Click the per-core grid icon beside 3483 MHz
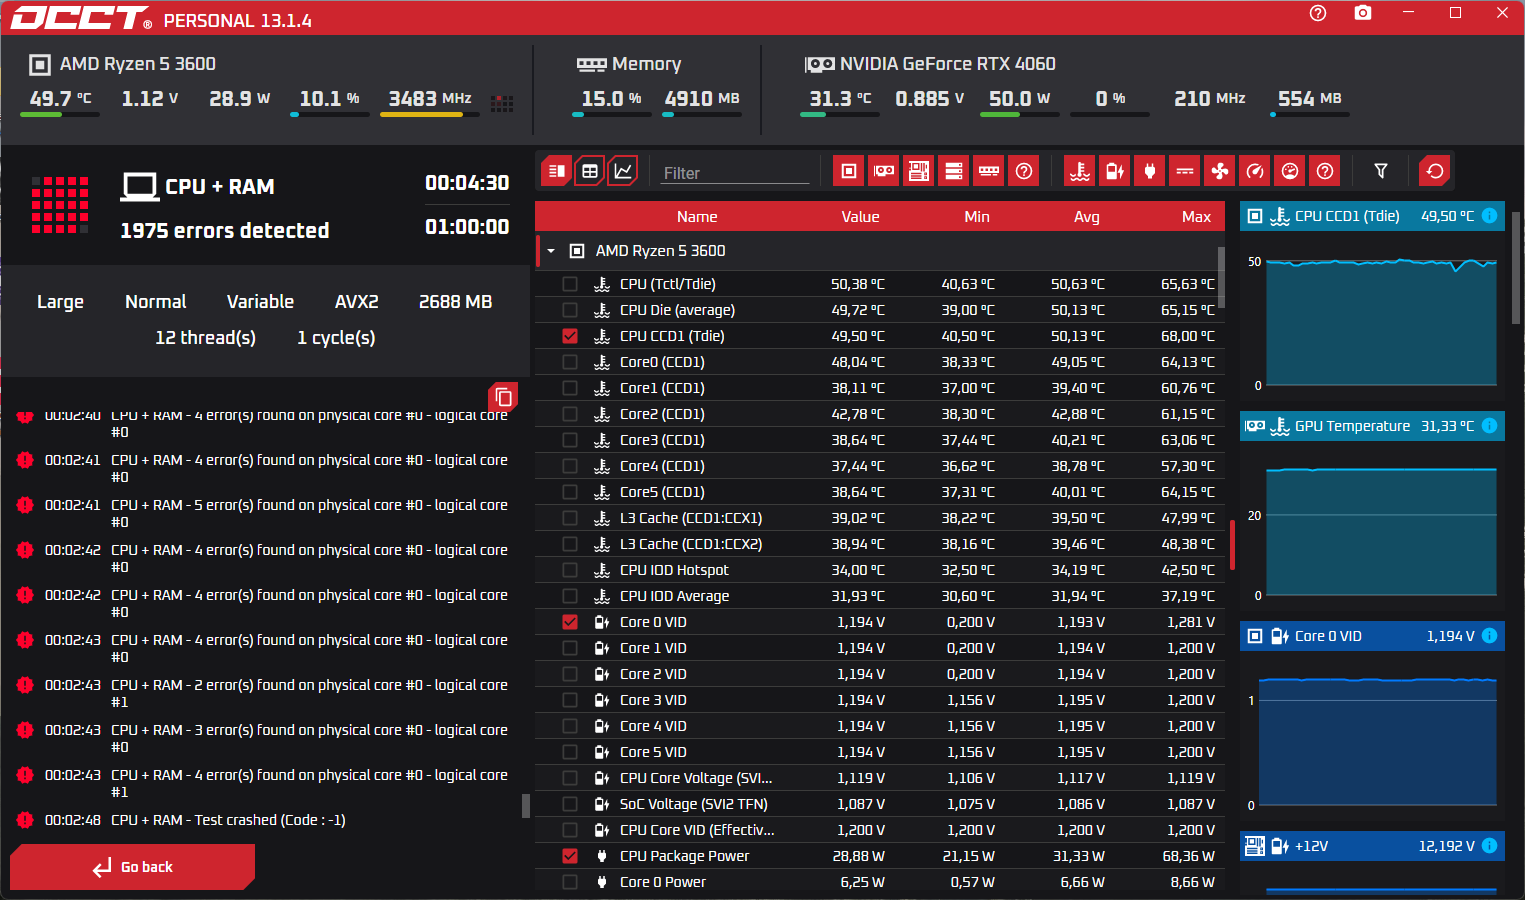The width and height of the screenshot is (1525, 900). pyautogui.click(x=502, y=104)
